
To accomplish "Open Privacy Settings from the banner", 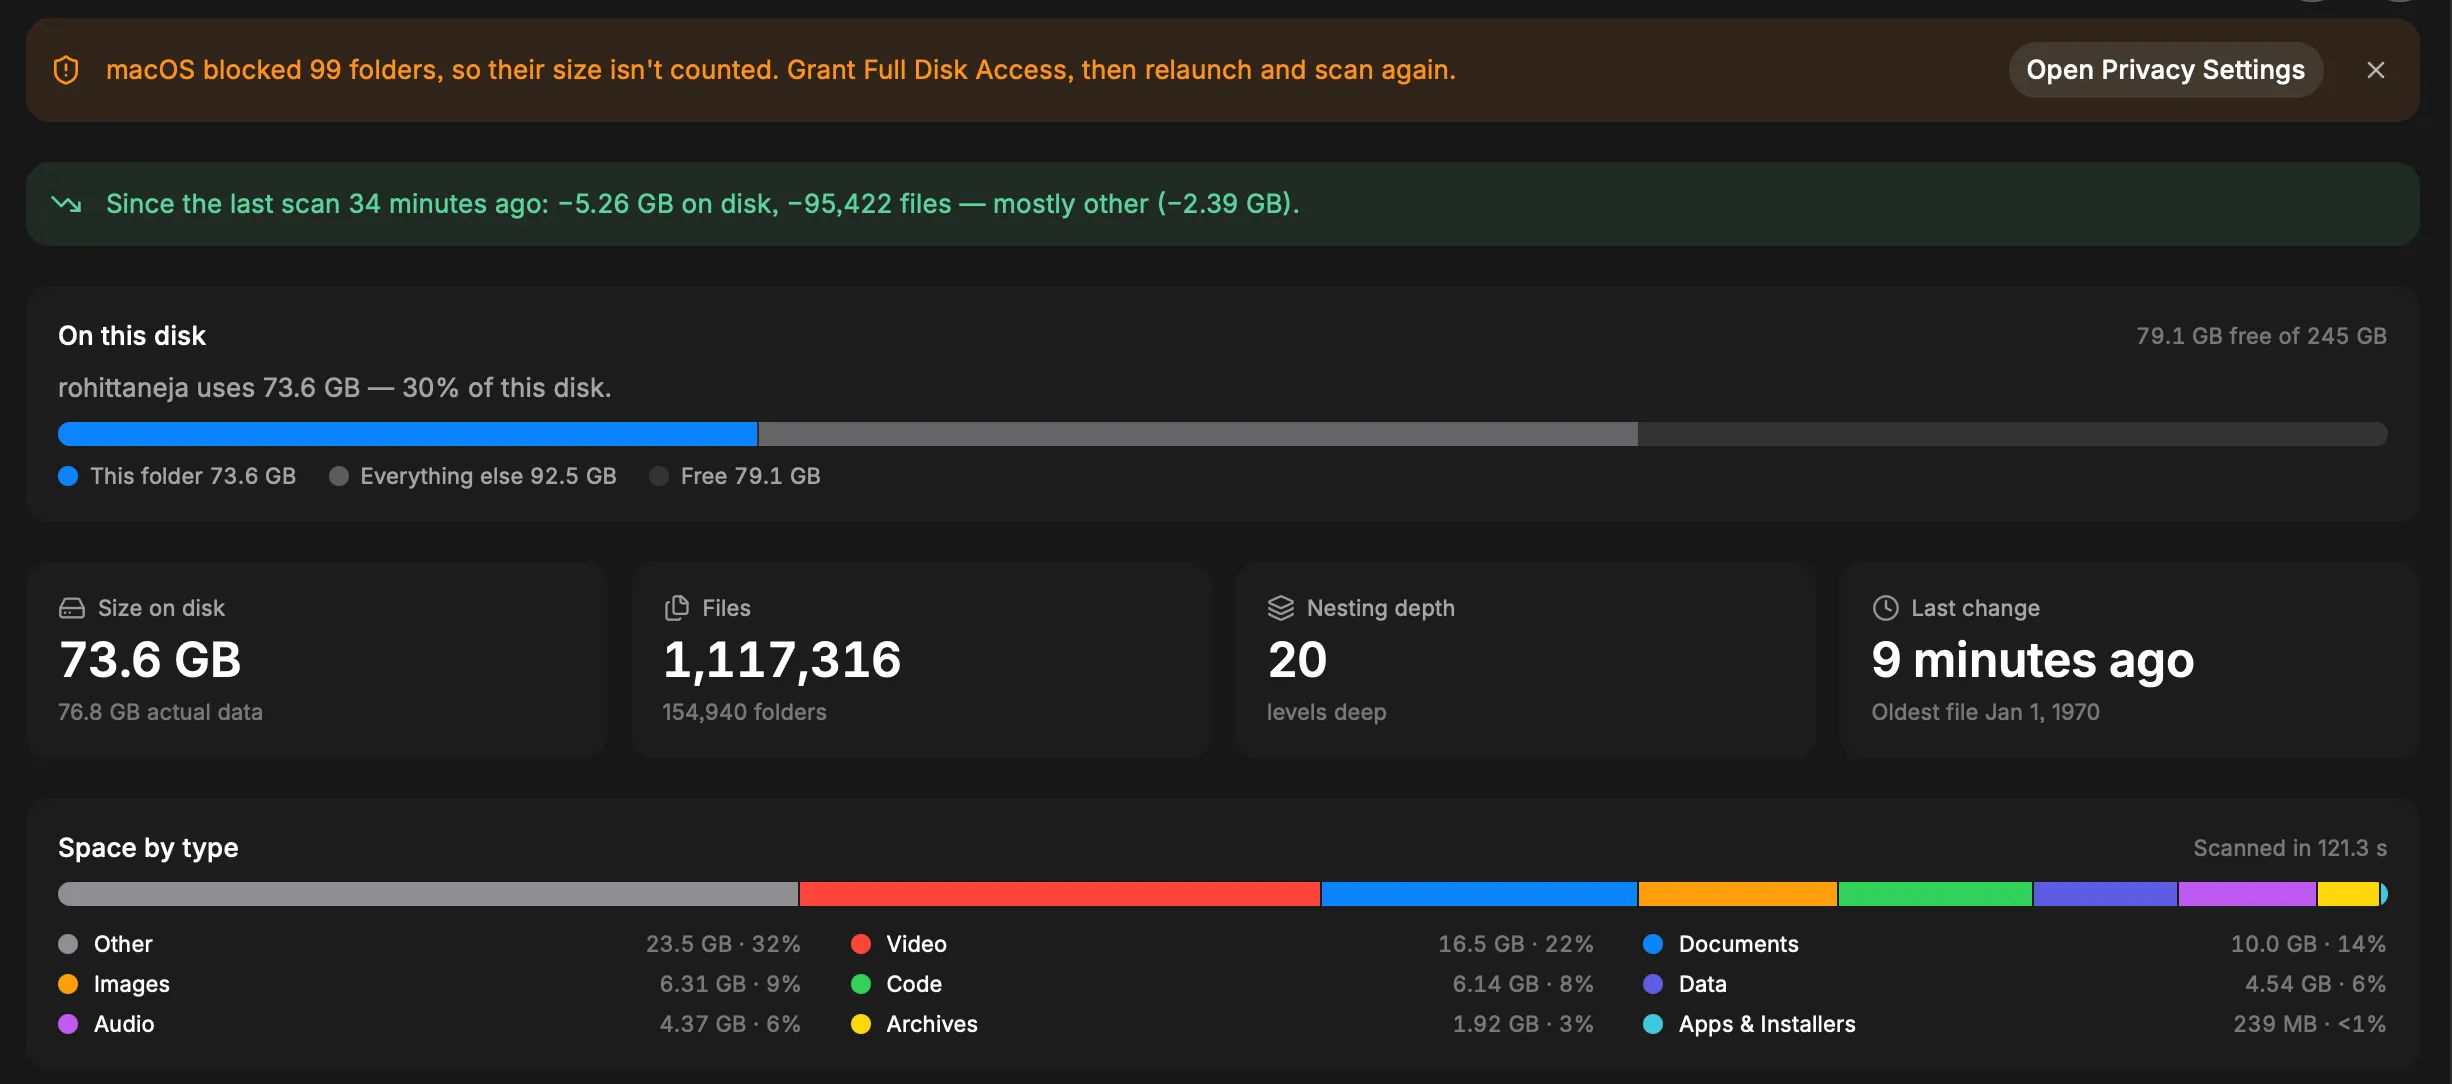I will (2165, 70).
